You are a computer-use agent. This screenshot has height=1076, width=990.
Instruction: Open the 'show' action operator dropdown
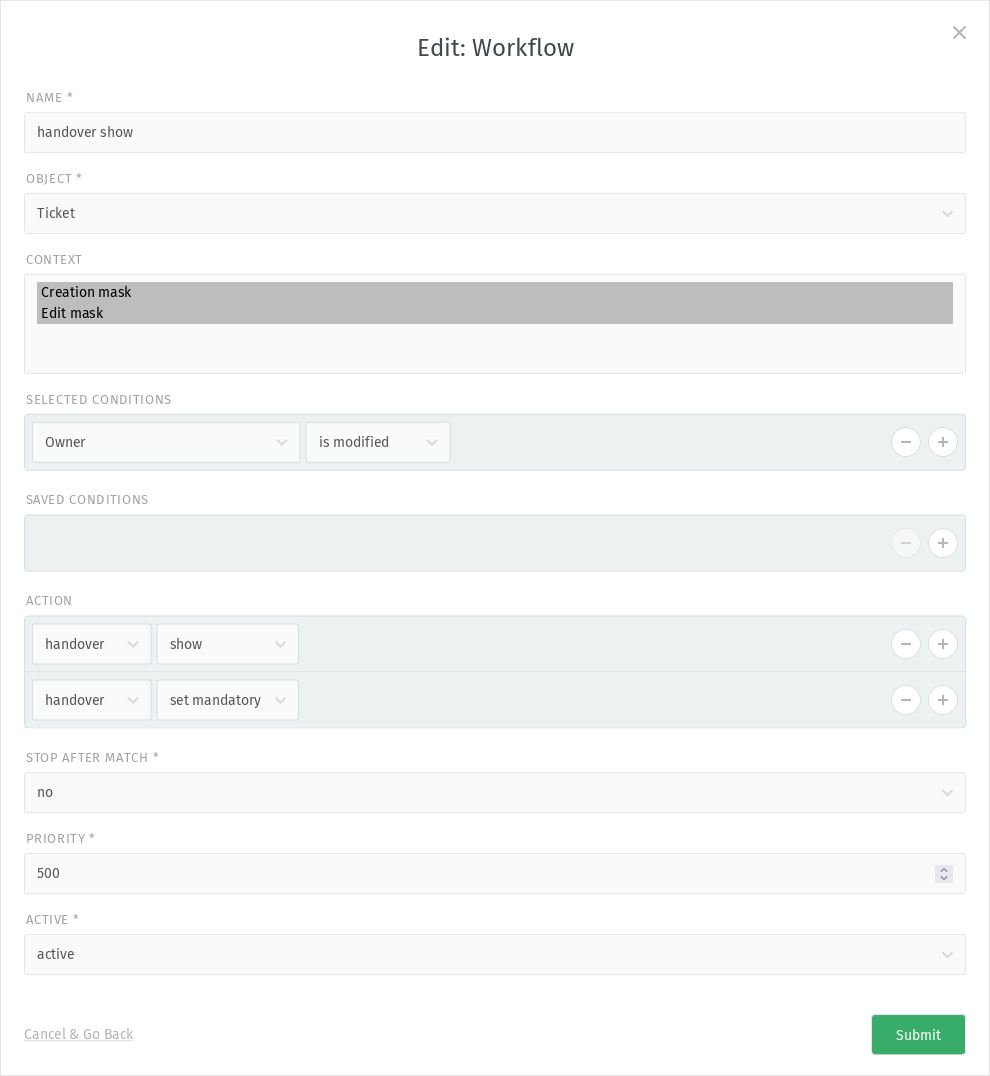(228, 644)
